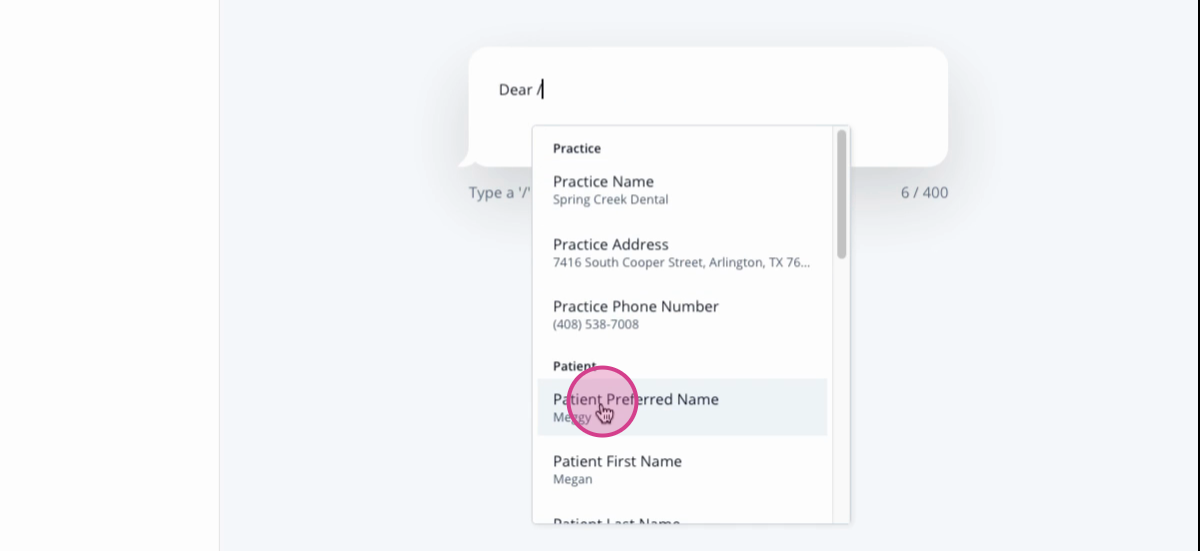1200x551 pixels.
Task: Click the Practice section header
Action: 577,148
